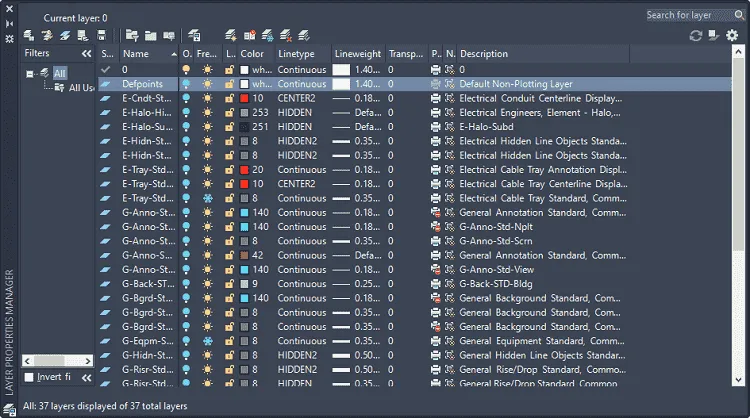
Task: Click the Search for layer field
Action: pos(689,15)
